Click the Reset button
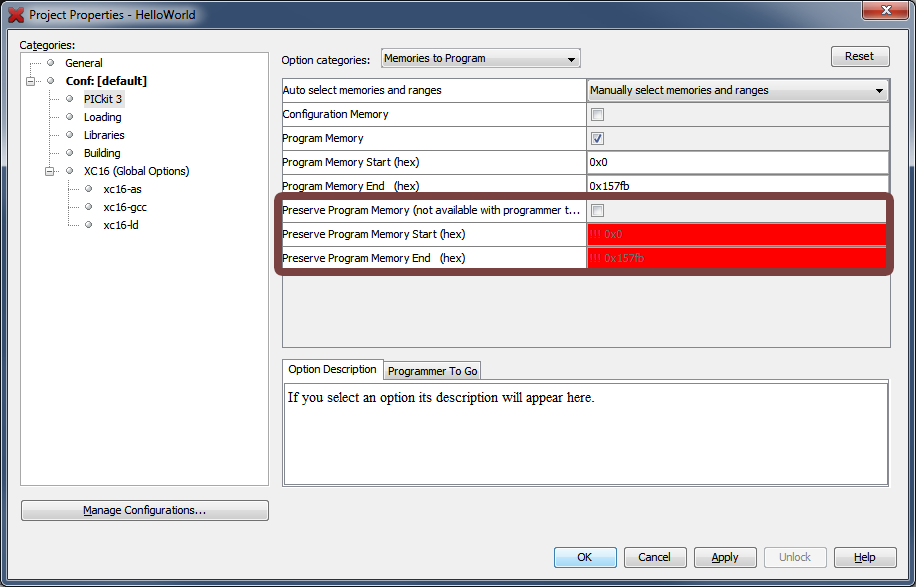Image resolution: width=916 pixels, height=587 pixels. pyautogui.click(x=859, y=57)
